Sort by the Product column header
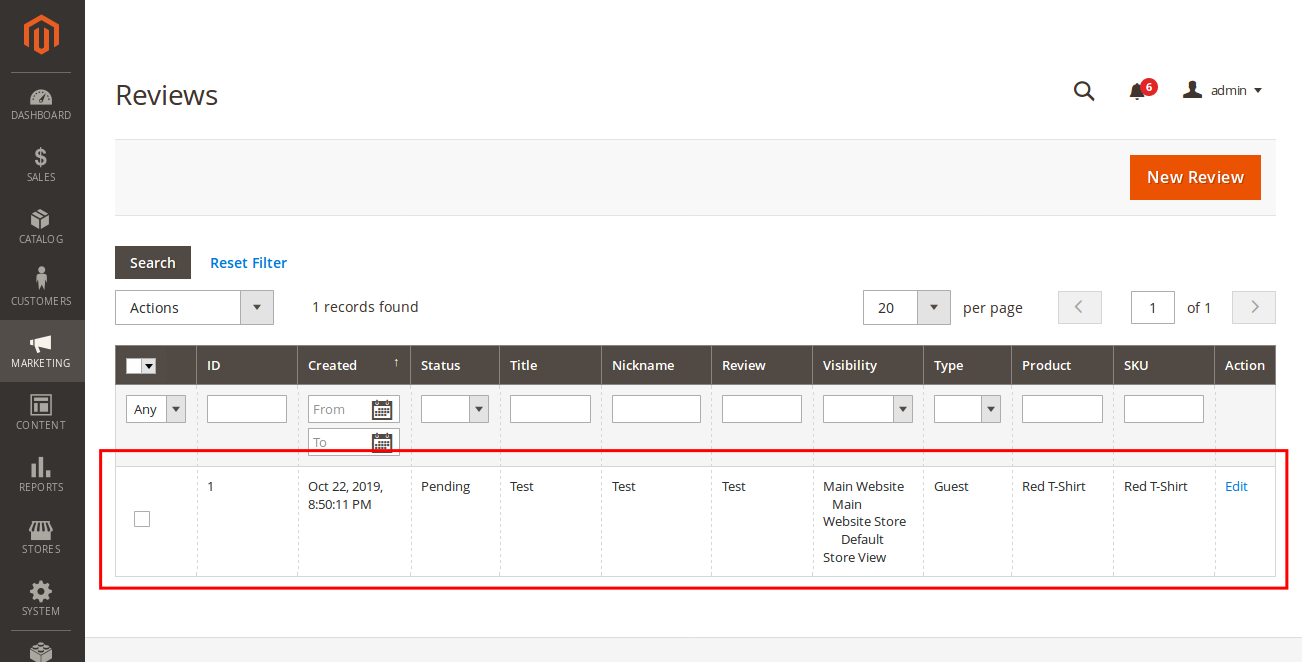The image size is (1302, 662). click(x=1063, y=365)
